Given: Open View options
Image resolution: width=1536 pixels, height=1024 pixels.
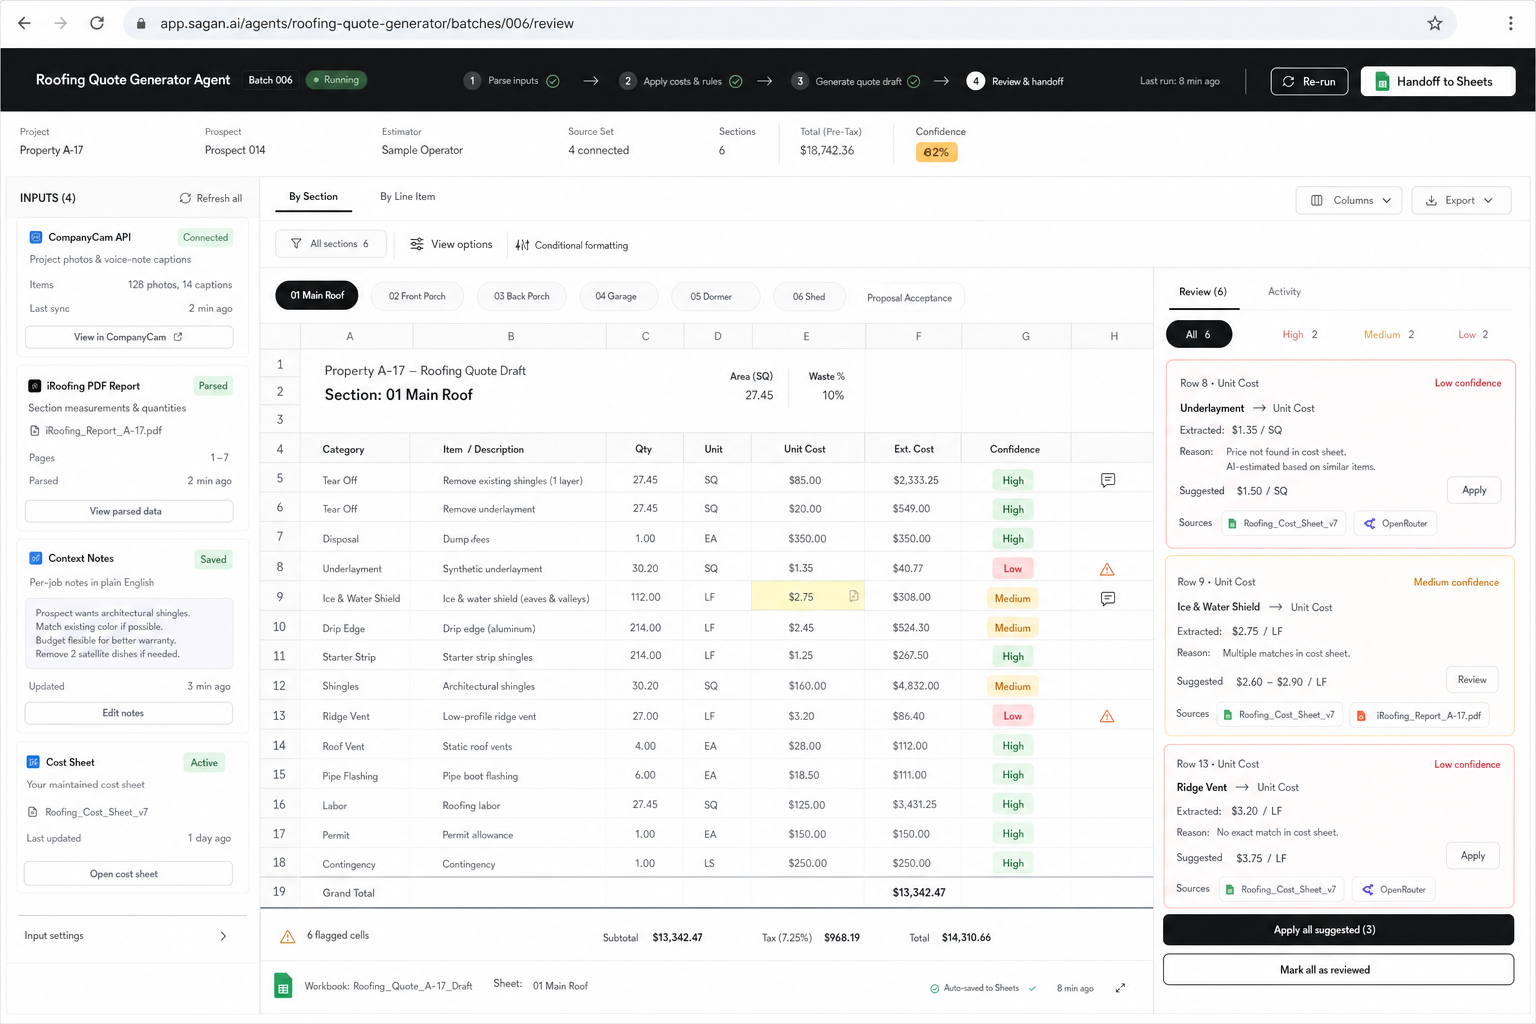Looking at the screenshot, I should point(451,244).
